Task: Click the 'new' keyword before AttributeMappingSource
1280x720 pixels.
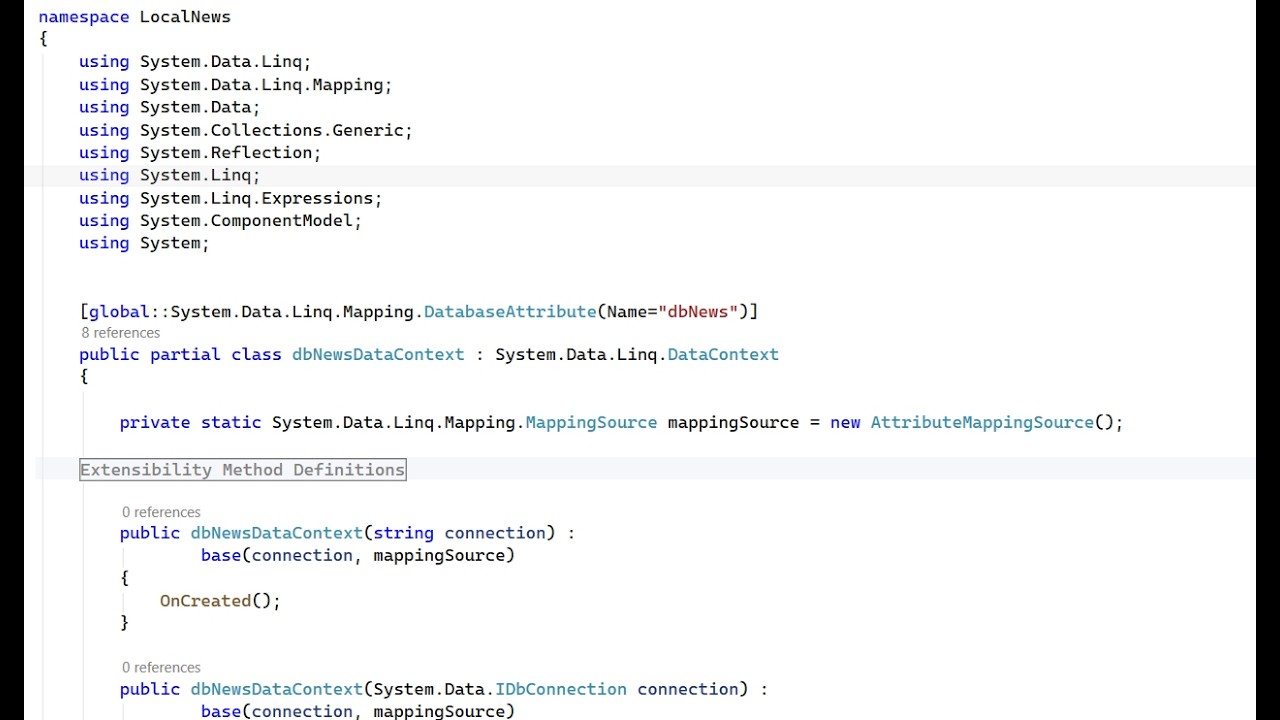Action: pyautogui.click(x=845, y=422)
